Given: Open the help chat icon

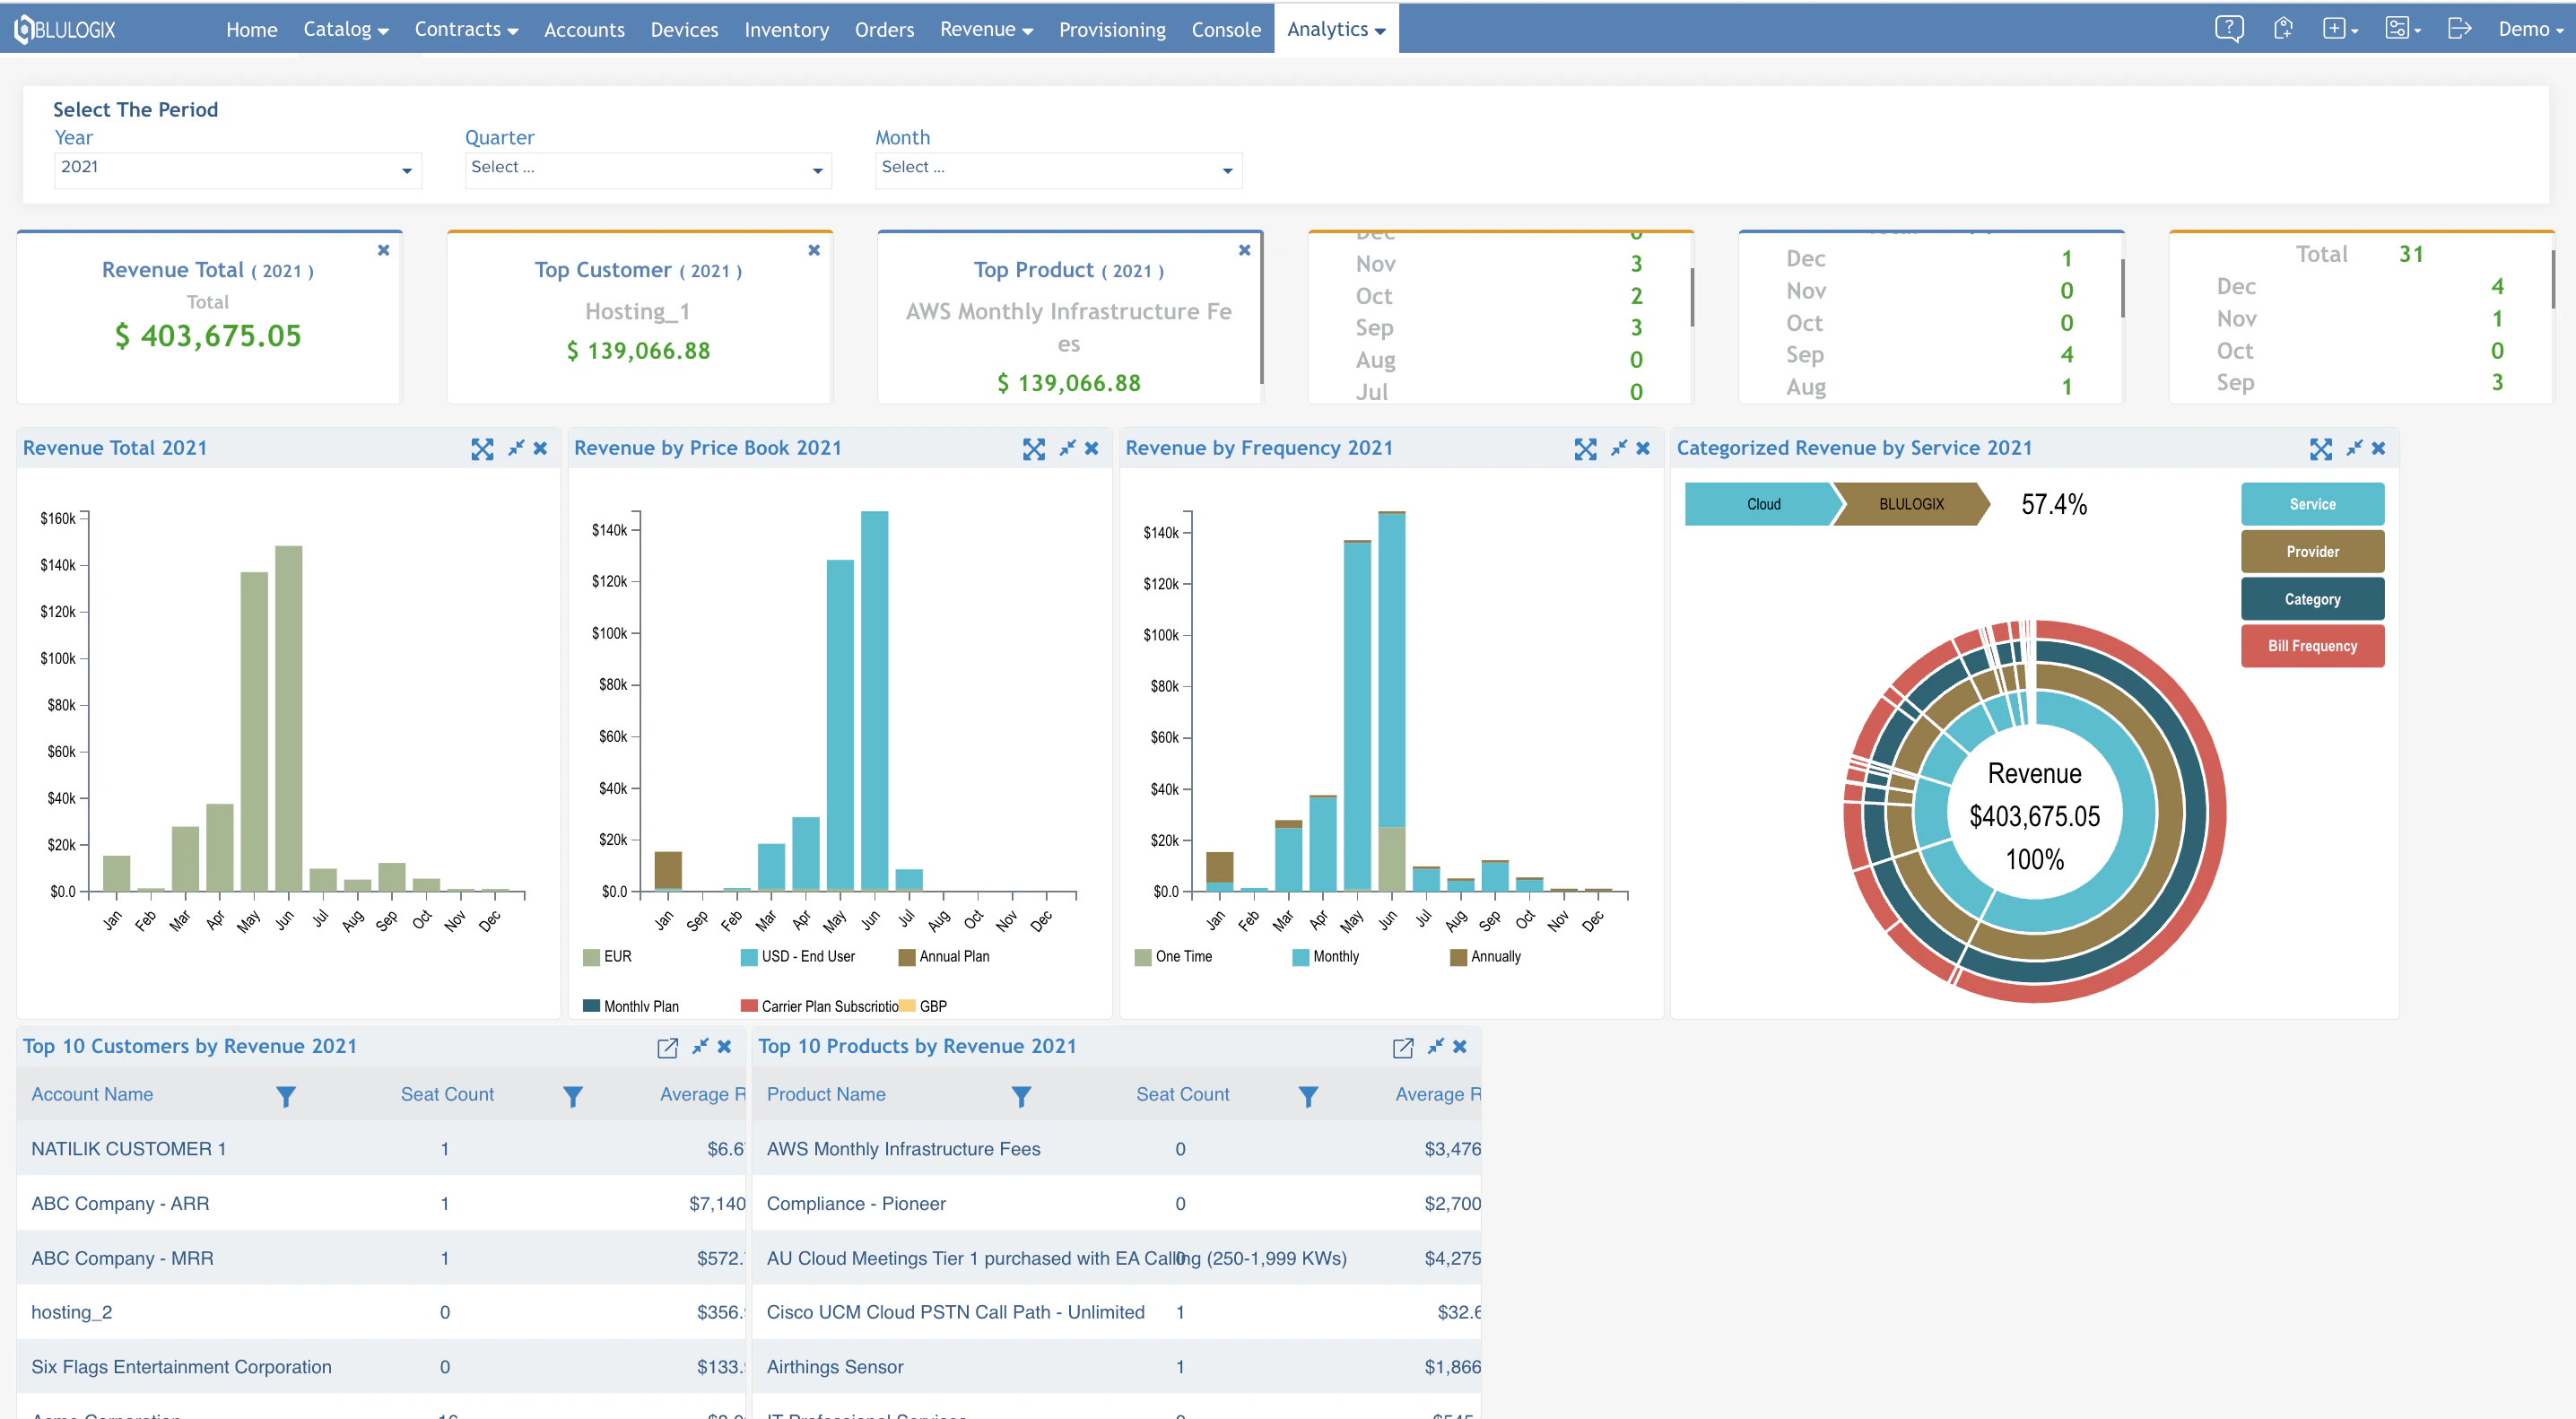Looking at the screenshot, I should tap(2230, 29).
